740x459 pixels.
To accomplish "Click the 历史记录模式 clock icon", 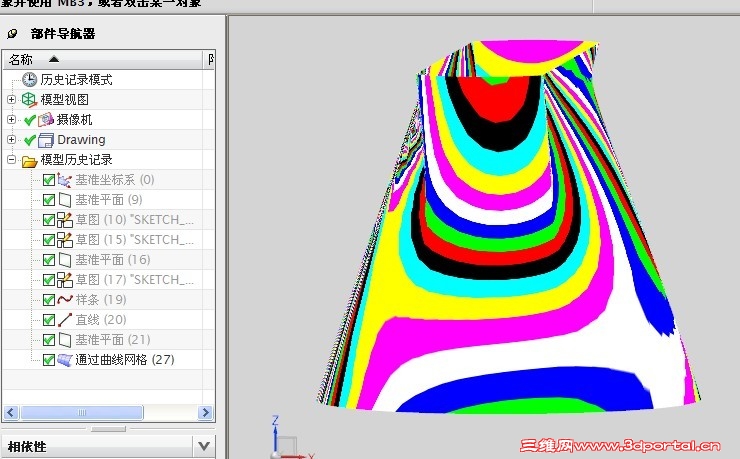I will pyautogui.click(x=29, y=79).
